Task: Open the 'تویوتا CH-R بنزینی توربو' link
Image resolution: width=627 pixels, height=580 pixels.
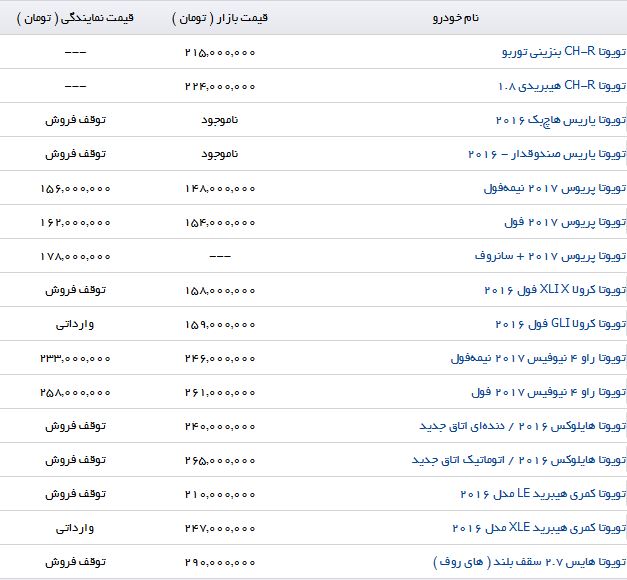Action: click(564, 52)
